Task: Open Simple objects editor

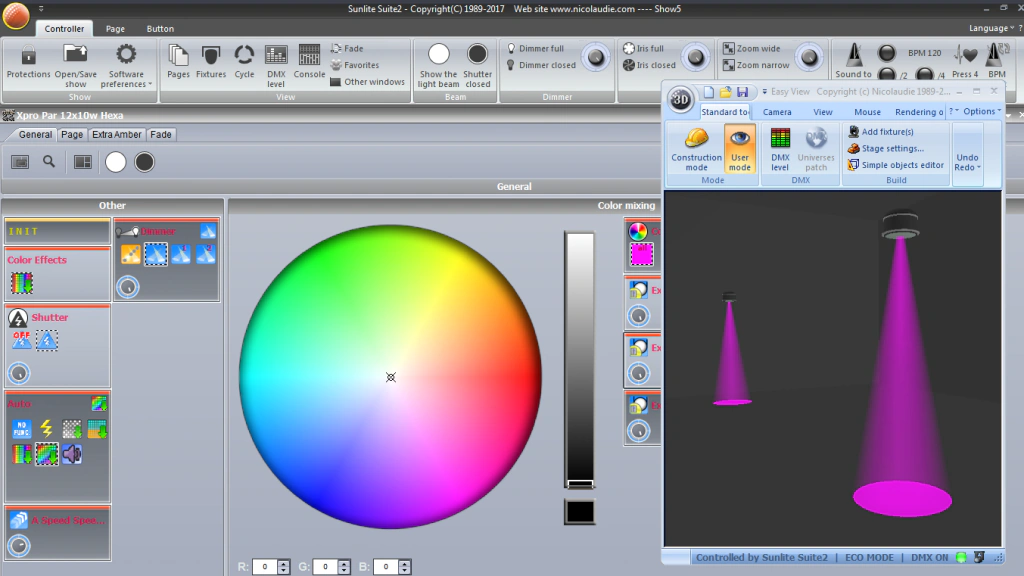Action: pos(895,165)
